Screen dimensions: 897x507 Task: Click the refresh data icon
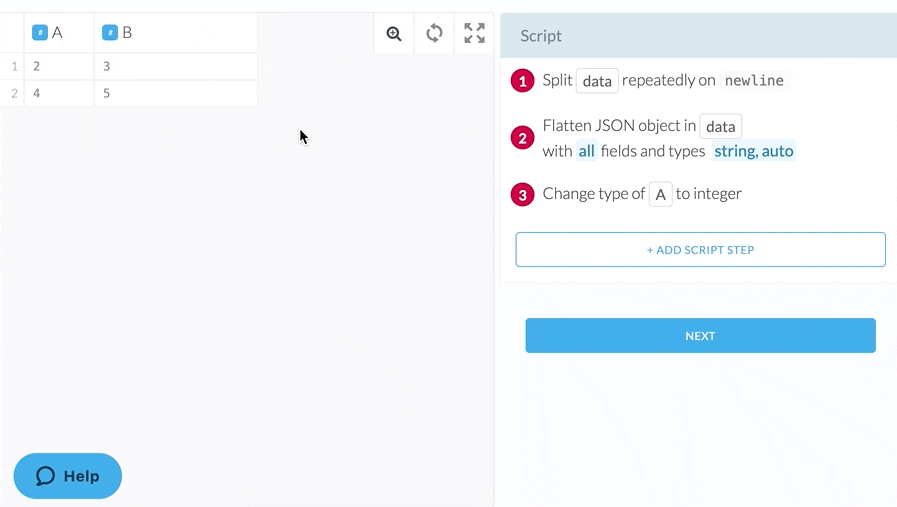click(434, 34)
